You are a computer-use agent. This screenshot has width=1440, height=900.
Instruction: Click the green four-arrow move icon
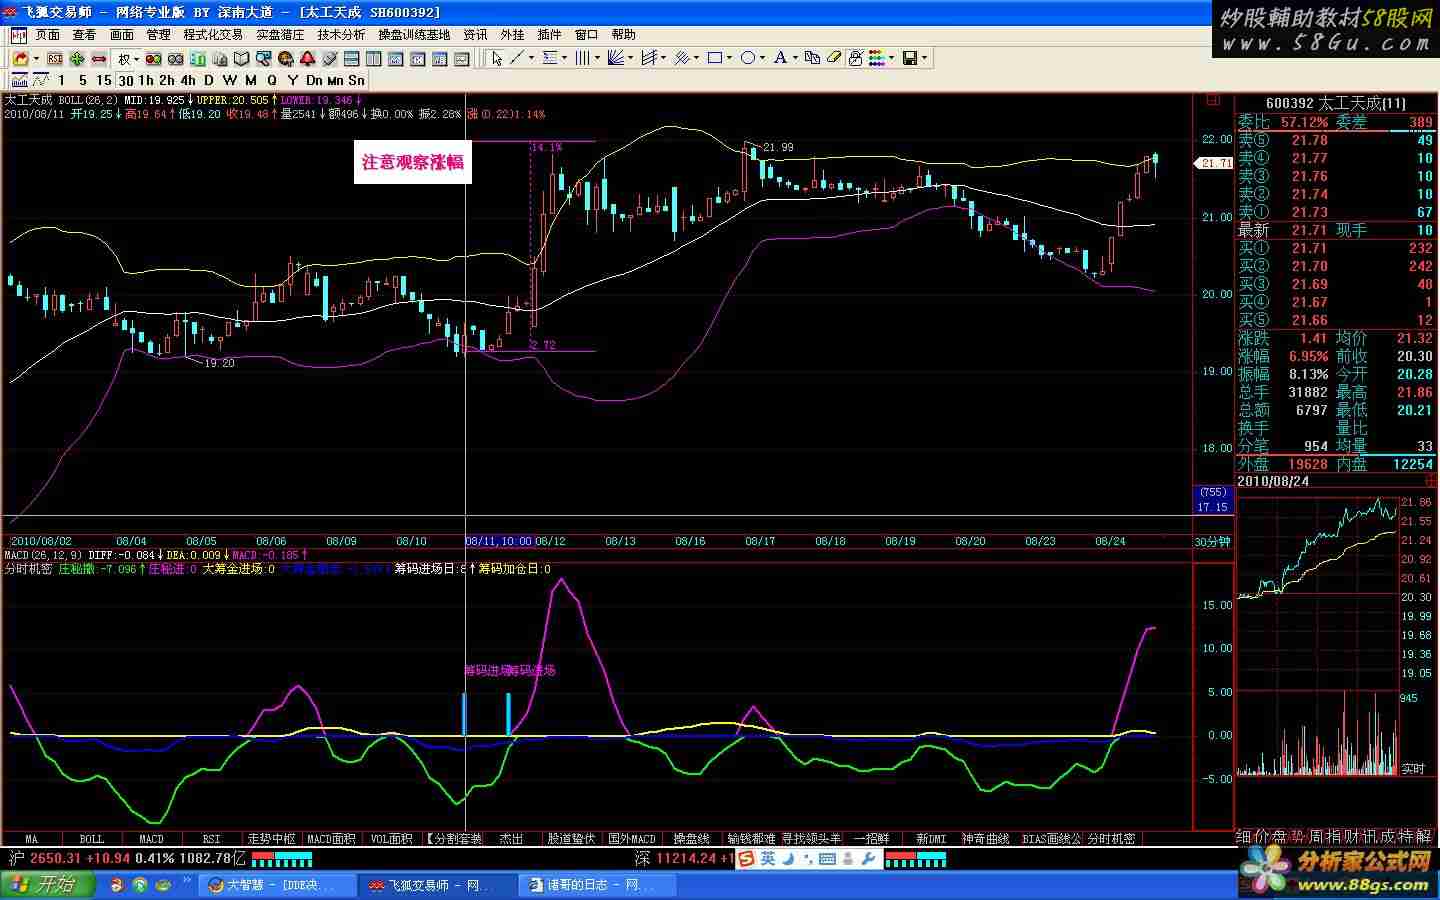[x=77, y=59]
